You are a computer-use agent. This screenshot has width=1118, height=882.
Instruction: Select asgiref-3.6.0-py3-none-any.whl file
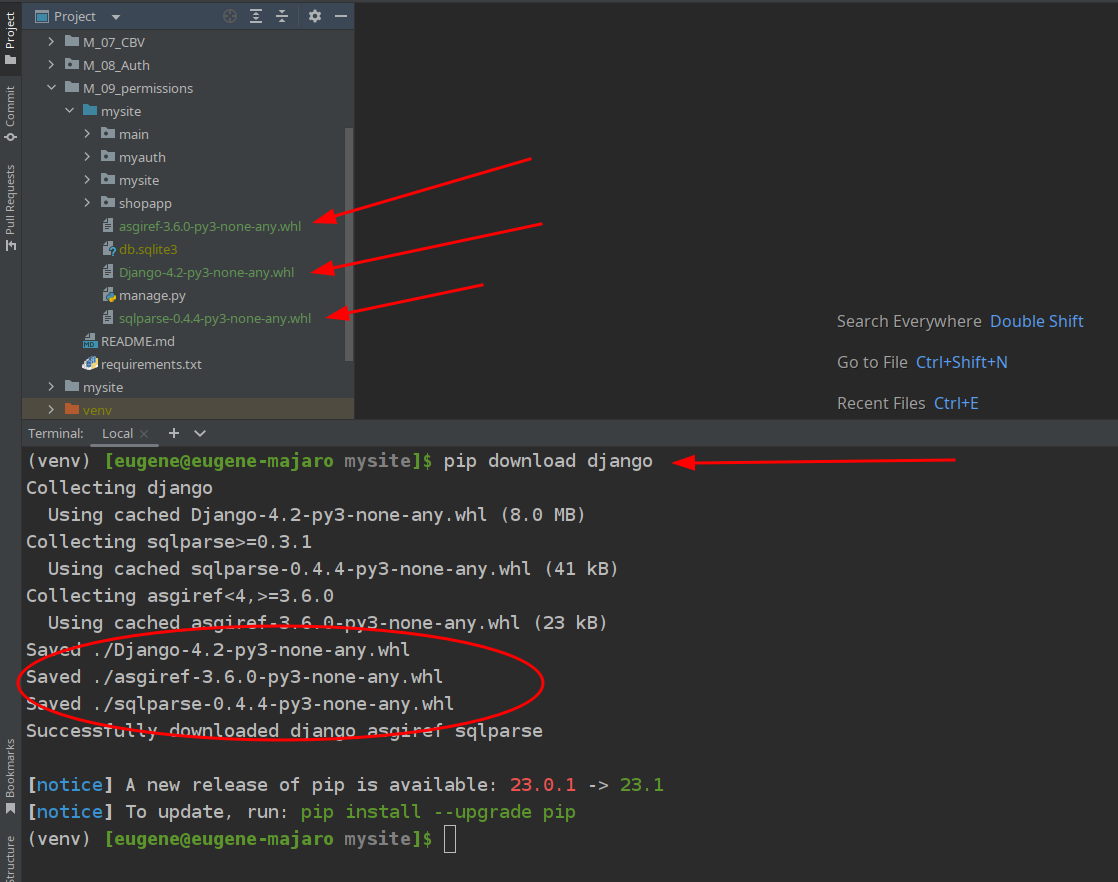tap(188, 226)
